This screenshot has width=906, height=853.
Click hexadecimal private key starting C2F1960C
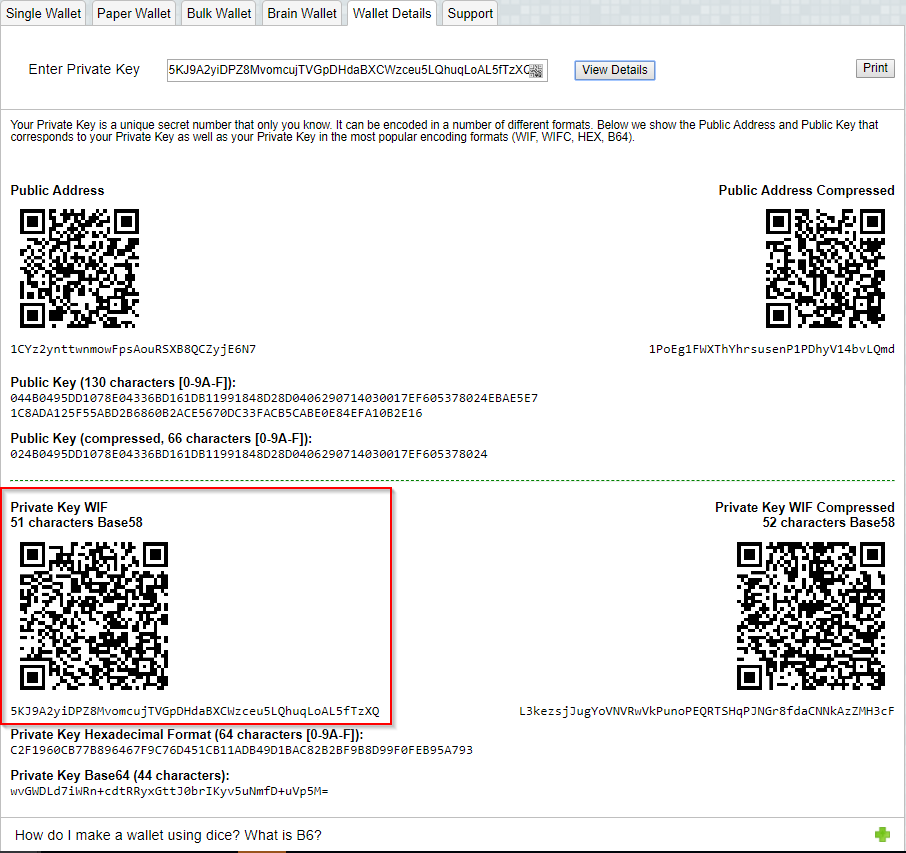[x=242, y=750]
